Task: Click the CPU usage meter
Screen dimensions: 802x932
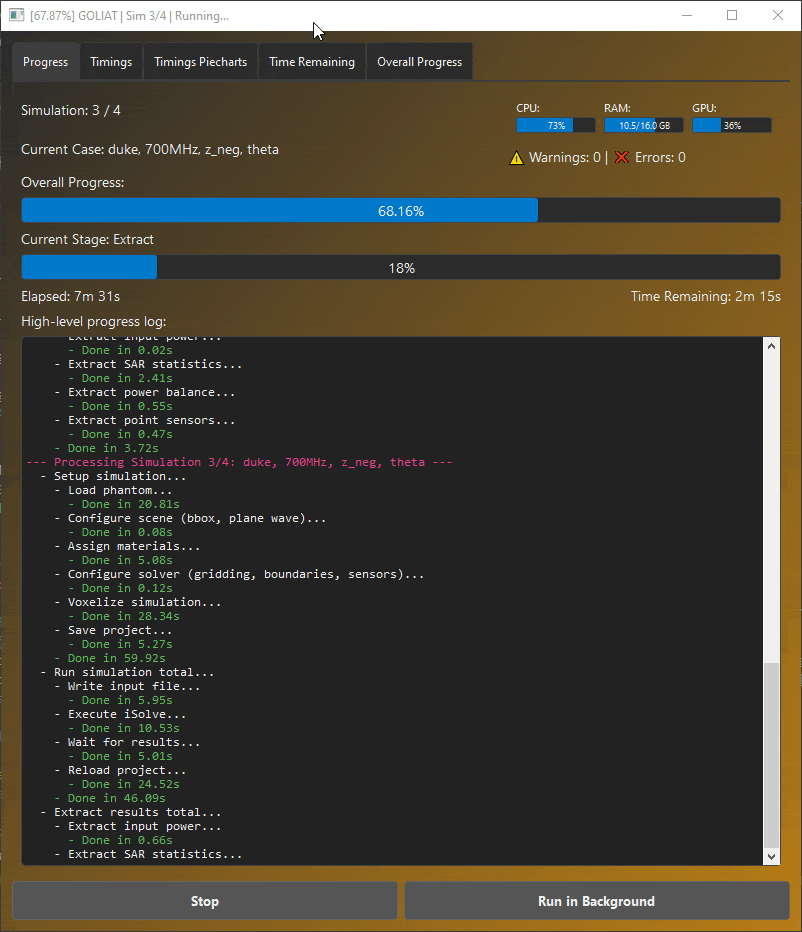Action: [x=556, y=124]
